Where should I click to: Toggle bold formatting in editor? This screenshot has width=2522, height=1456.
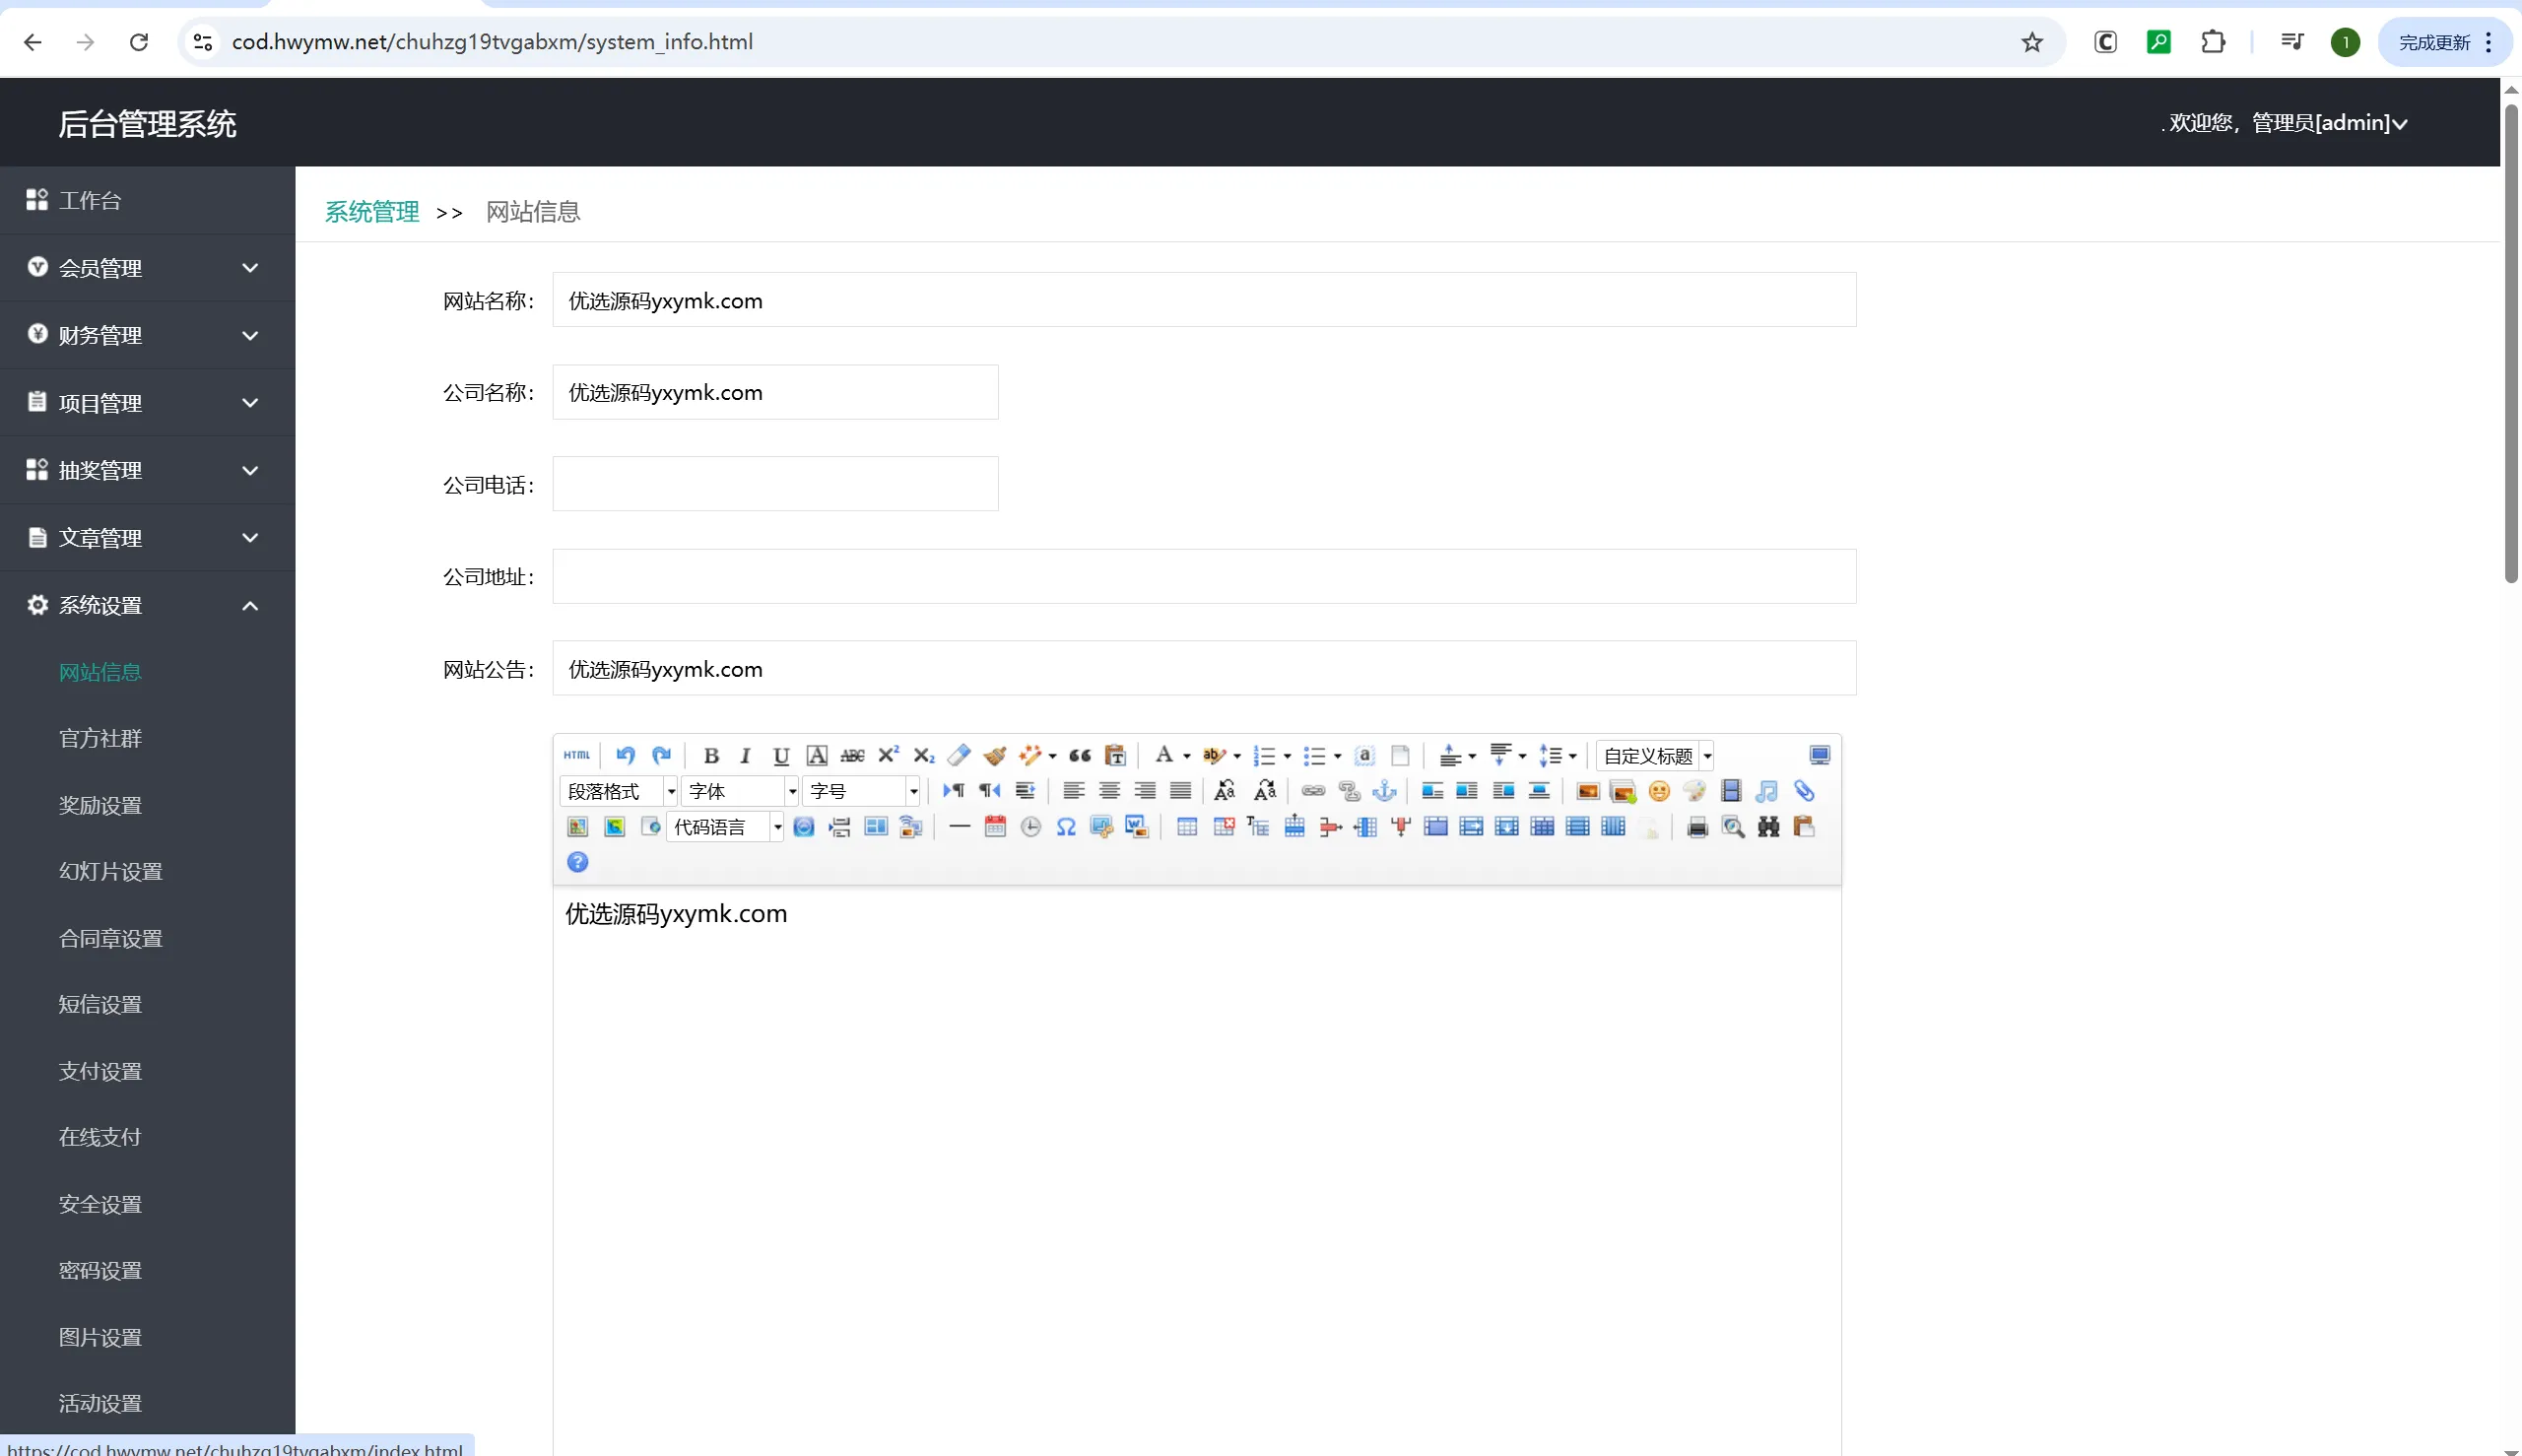[711, 755]
